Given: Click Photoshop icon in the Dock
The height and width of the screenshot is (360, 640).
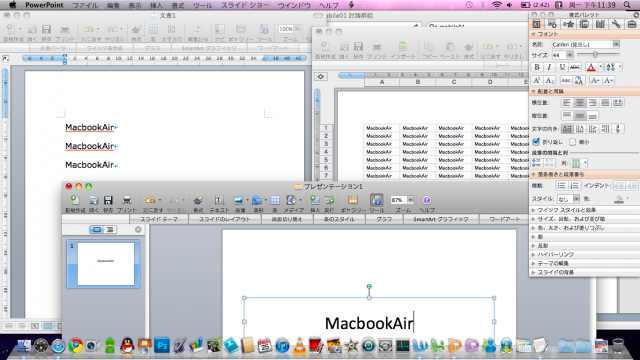Looking at the screenshot, I should (x=162, y=346).
